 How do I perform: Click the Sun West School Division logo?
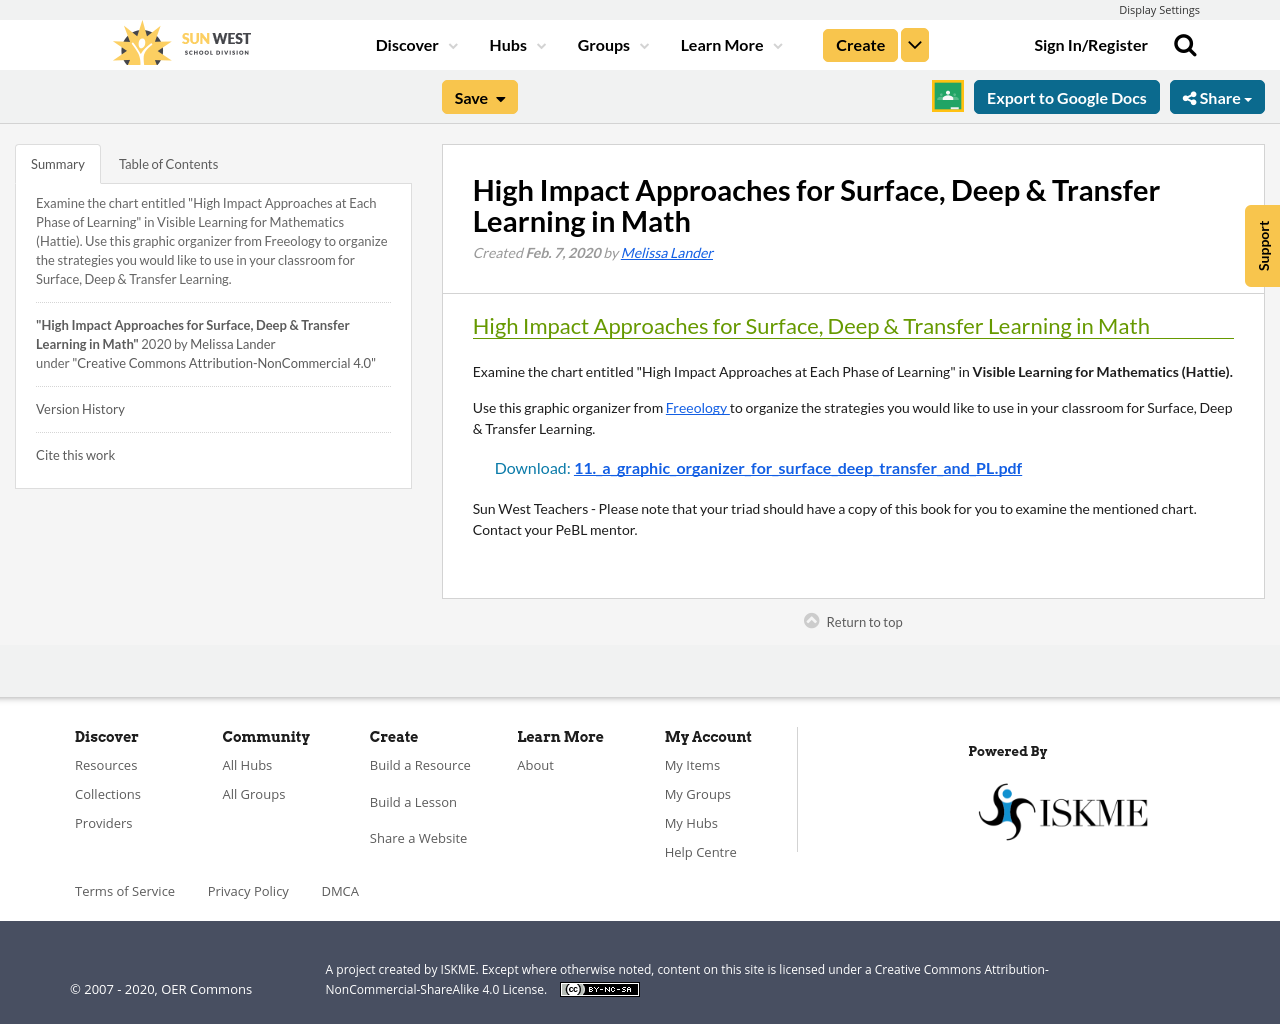click(180, 42)
